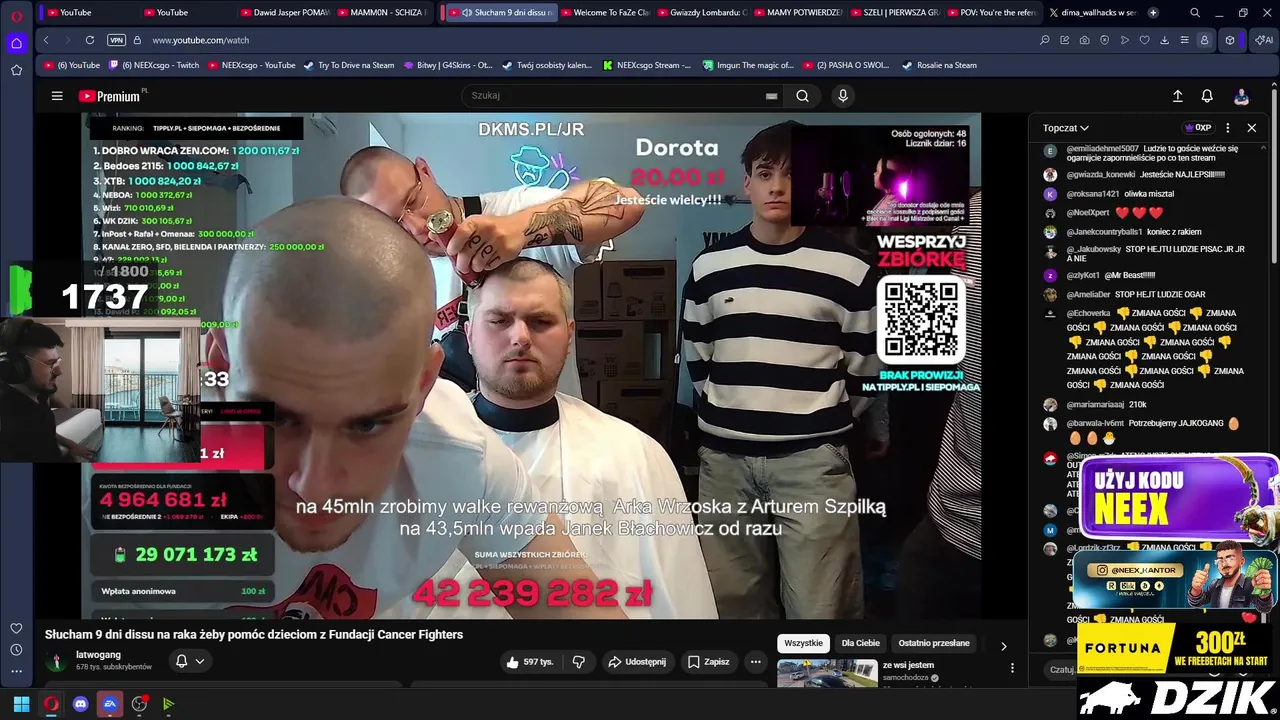The image size is (1280, 720).
Task: Open Opera sidebar heart icon
Action: pos(16,628)
